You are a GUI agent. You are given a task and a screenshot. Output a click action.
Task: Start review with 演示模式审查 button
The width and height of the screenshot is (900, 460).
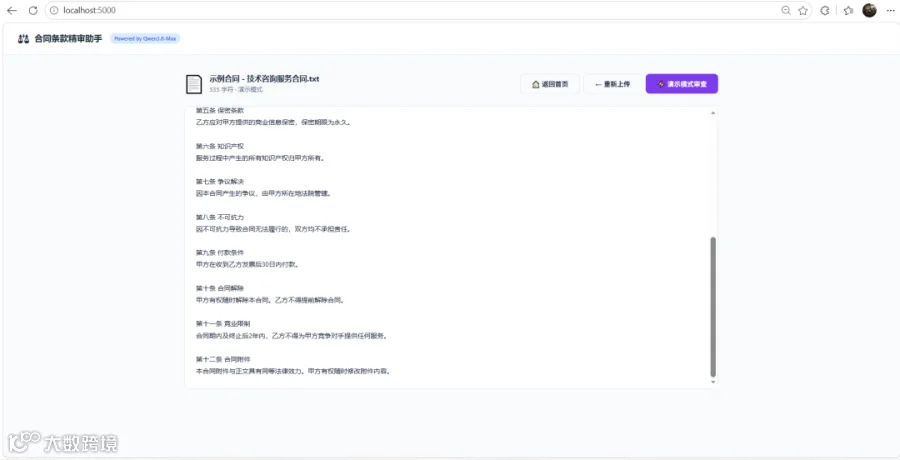click(681, 84)
